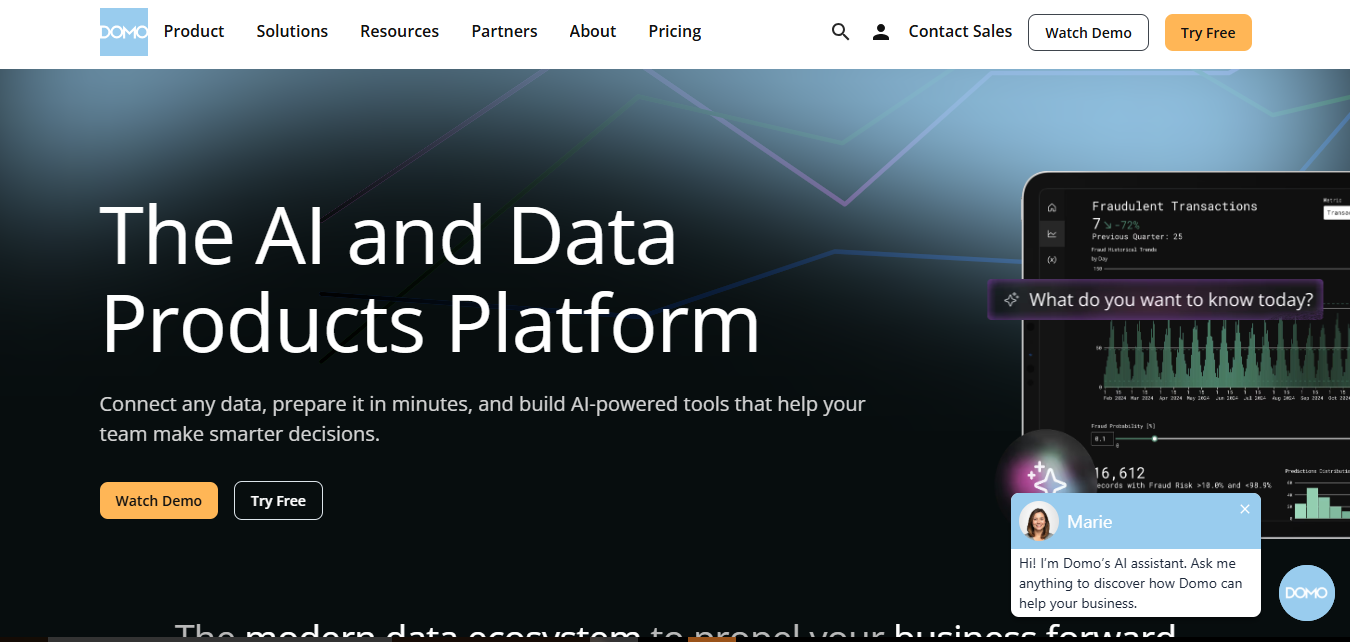Click the line chart icon in dashboard sidebar
The height and width of the screenshot is (642, 1350).
pyautogui.click(x=1051, y=234)
